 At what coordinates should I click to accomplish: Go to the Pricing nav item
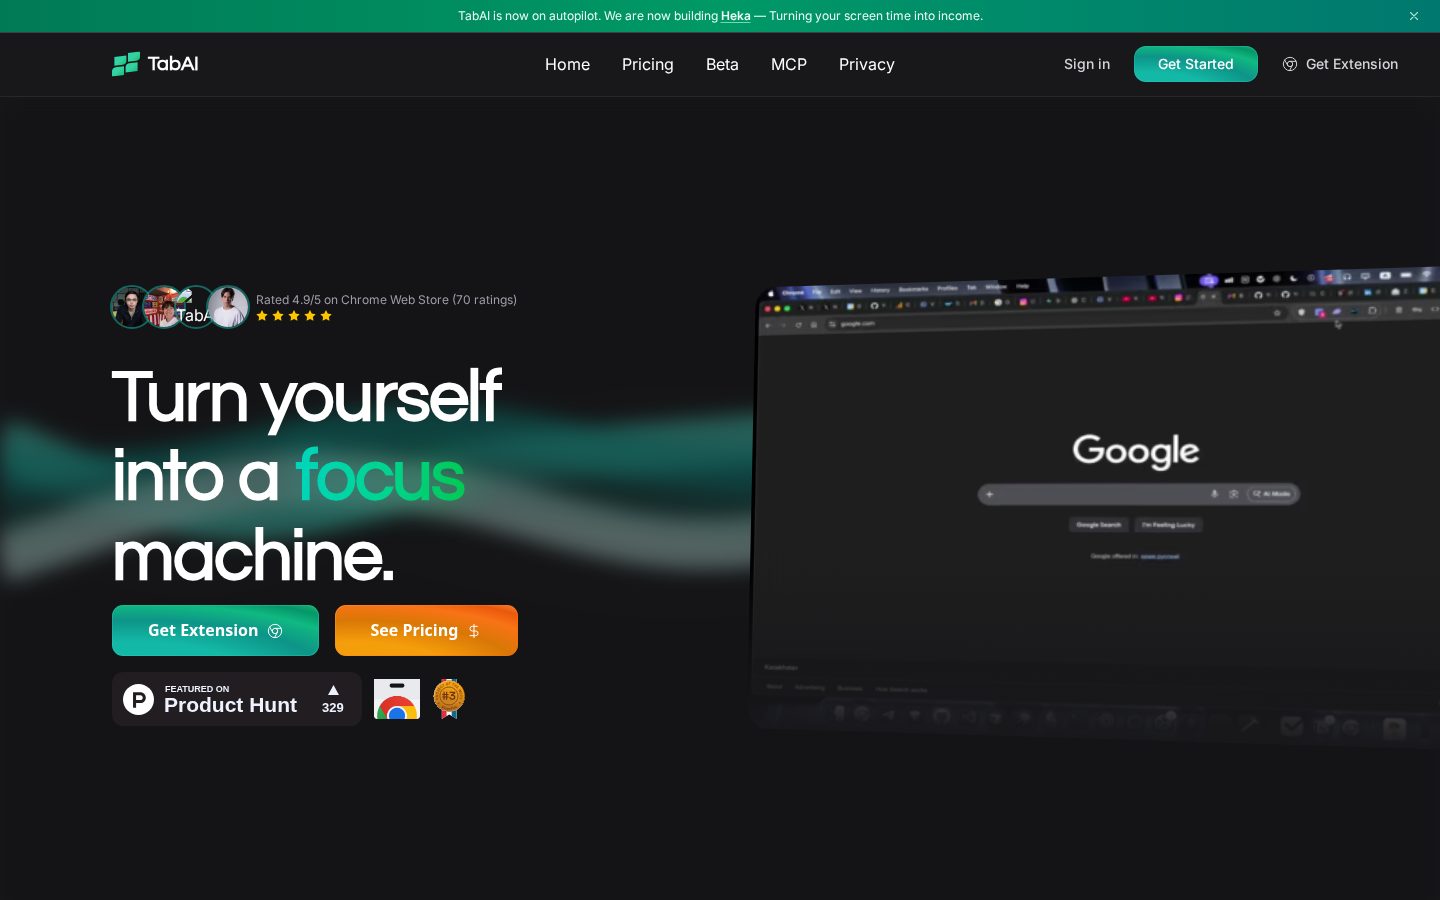point(648,64)
